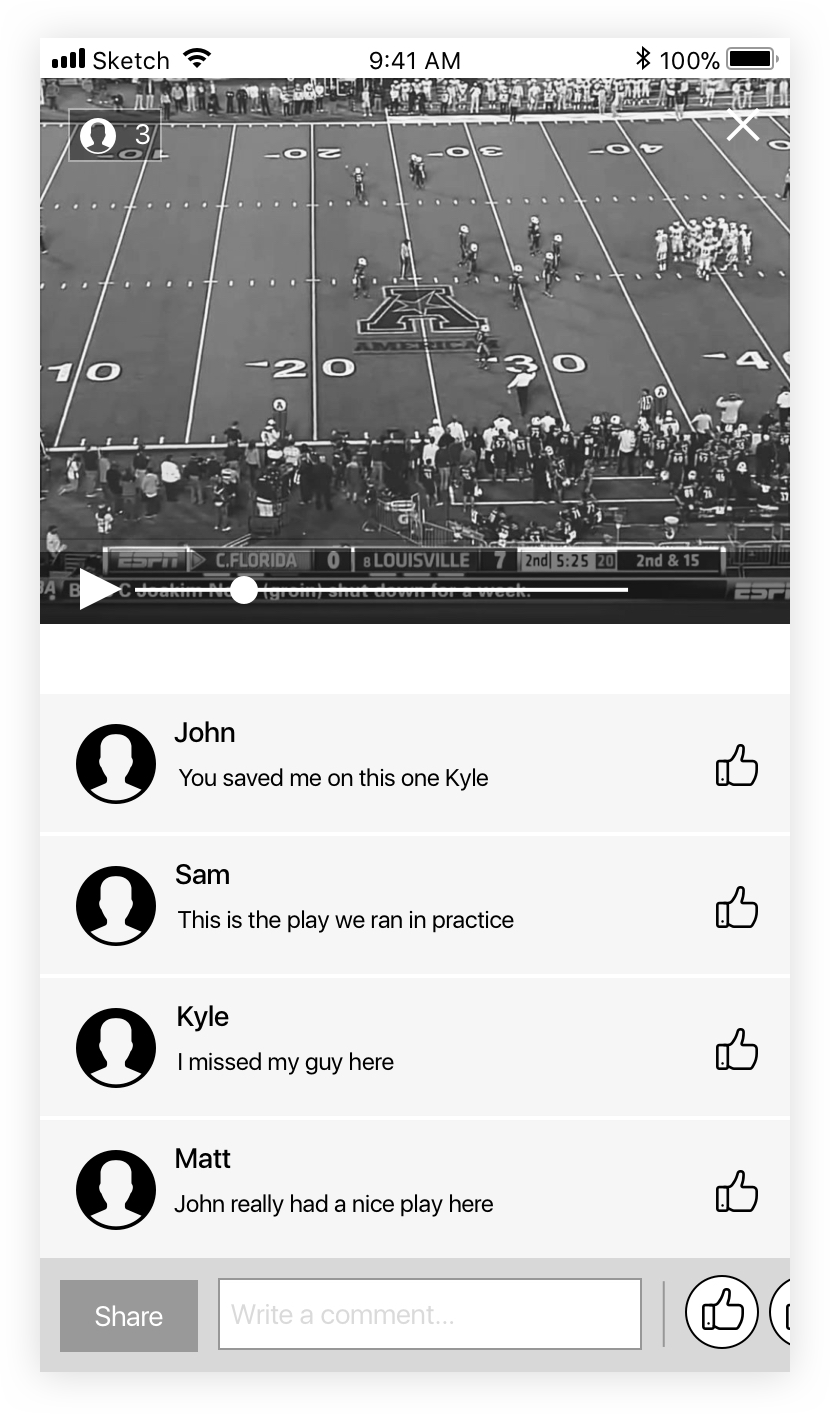Like Sam's comment with thumbs up
830x1414 pixels.
(737, 908)
